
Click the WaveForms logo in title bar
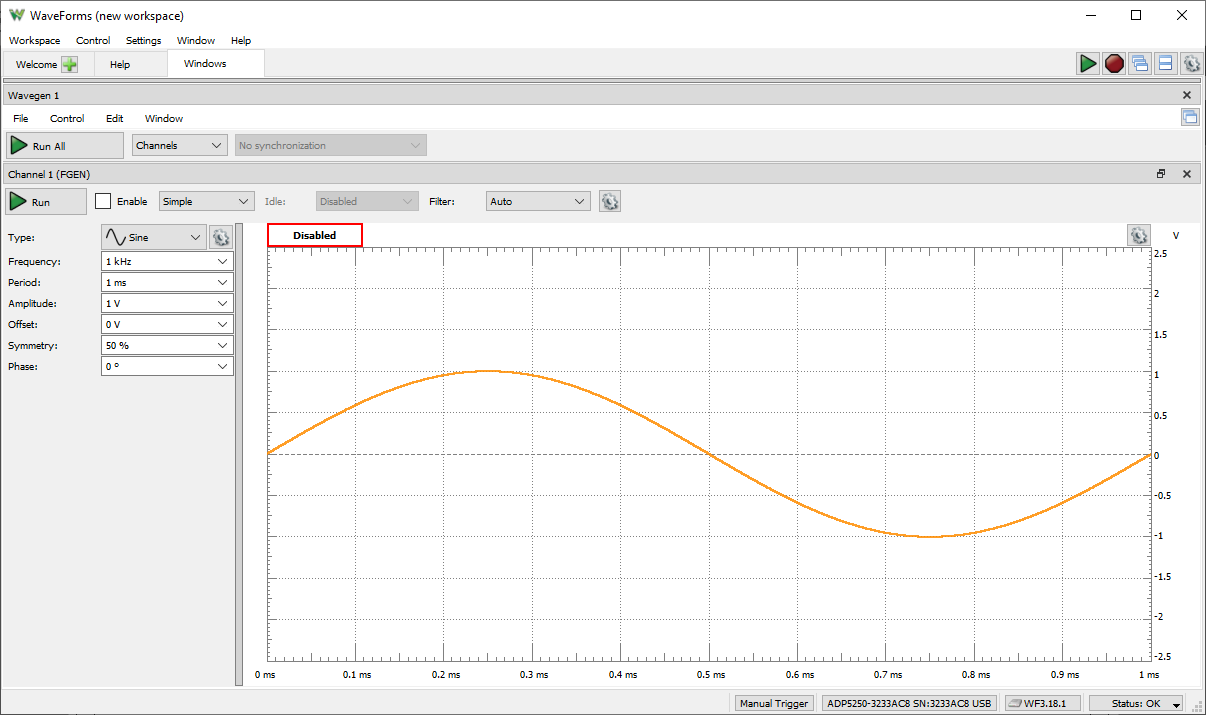pos(17,15)
